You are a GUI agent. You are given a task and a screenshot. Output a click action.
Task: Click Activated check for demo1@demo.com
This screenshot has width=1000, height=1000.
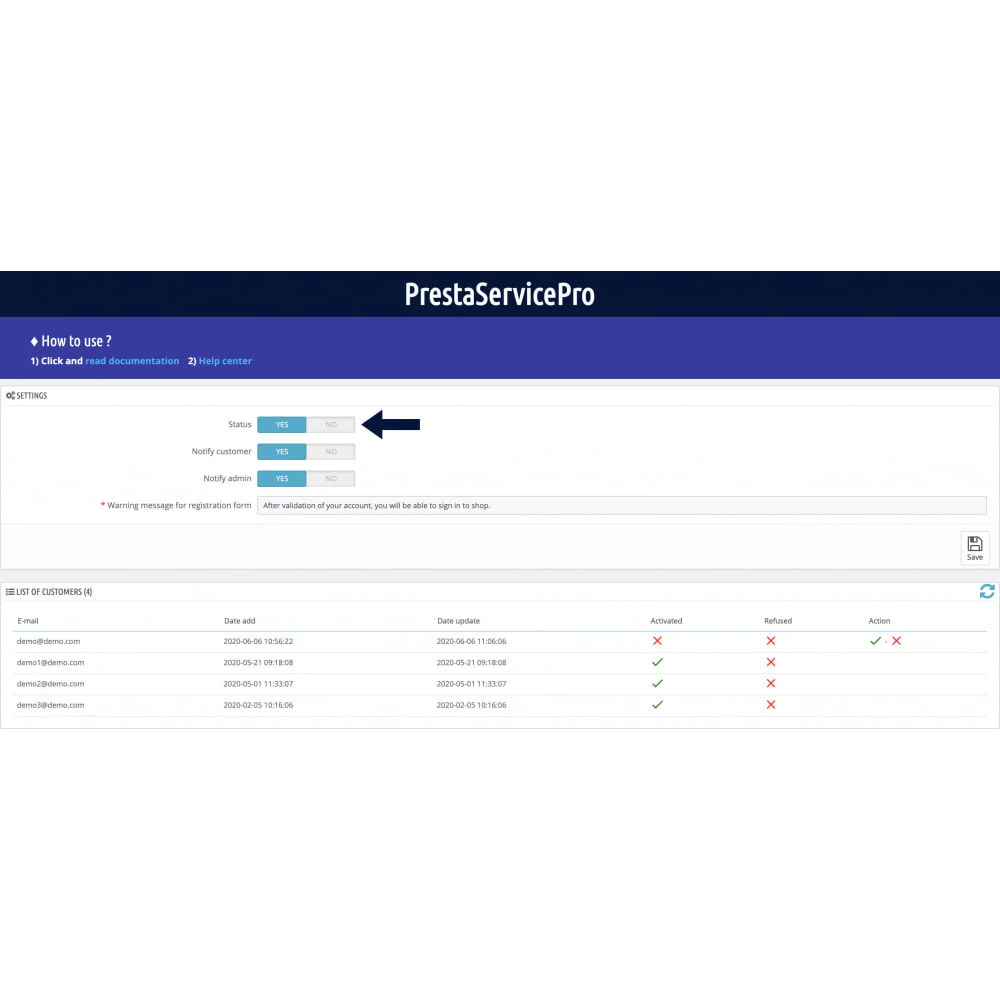(x=657, y=662)
